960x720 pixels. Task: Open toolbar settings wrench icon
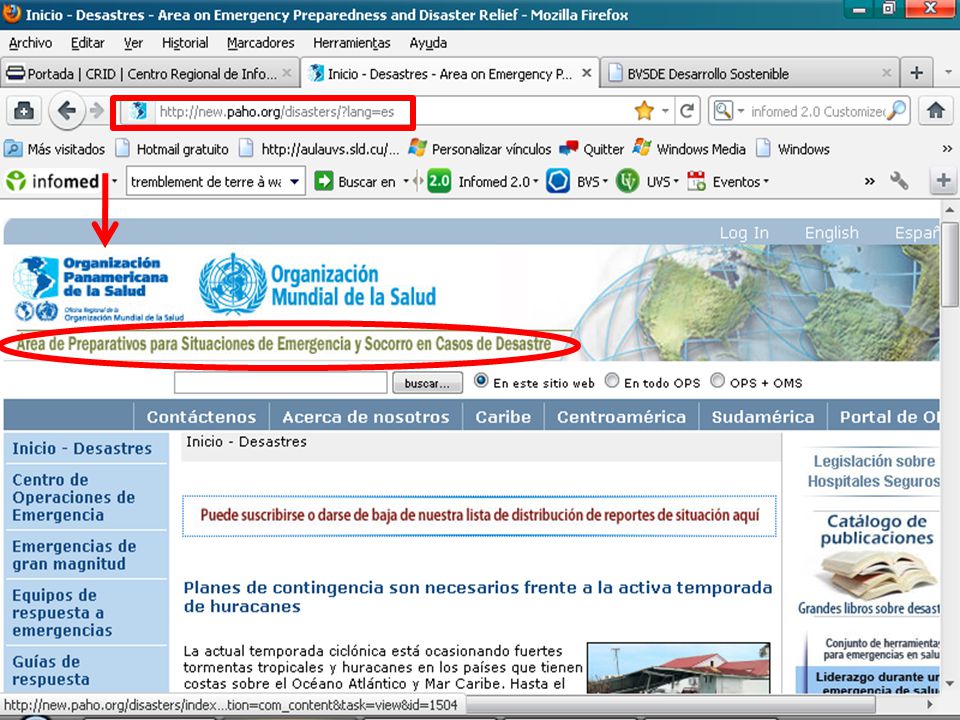point(899,181)
